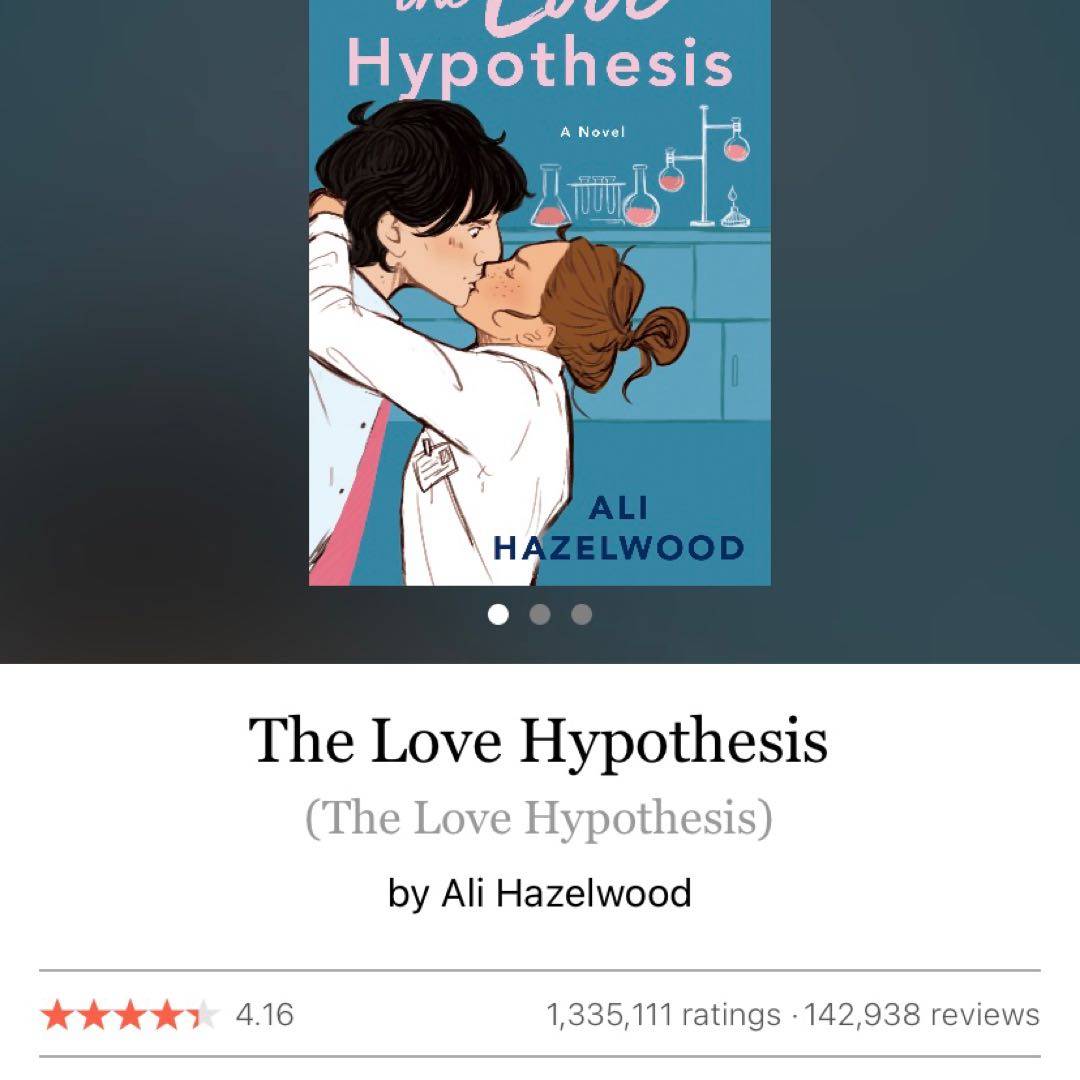The image size is (1080, 1080).
Task: Tap the third filled rating star
Action: click(x=130, y=1015)
